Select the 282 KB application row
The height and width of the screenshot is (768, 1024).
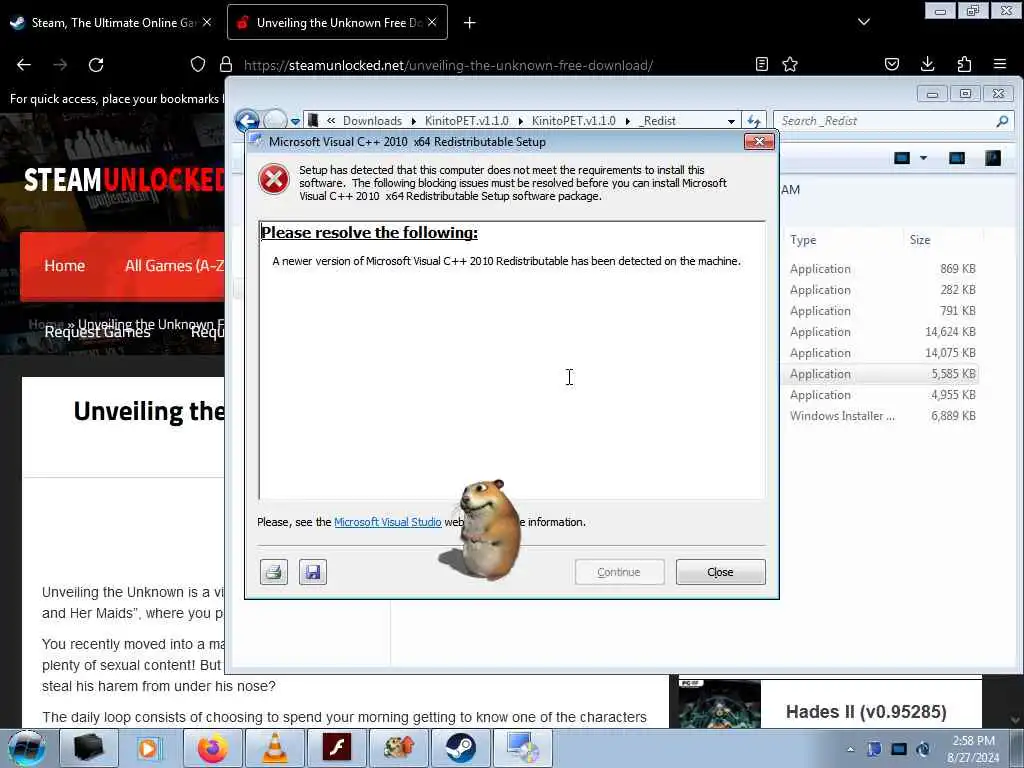(882, 289)
